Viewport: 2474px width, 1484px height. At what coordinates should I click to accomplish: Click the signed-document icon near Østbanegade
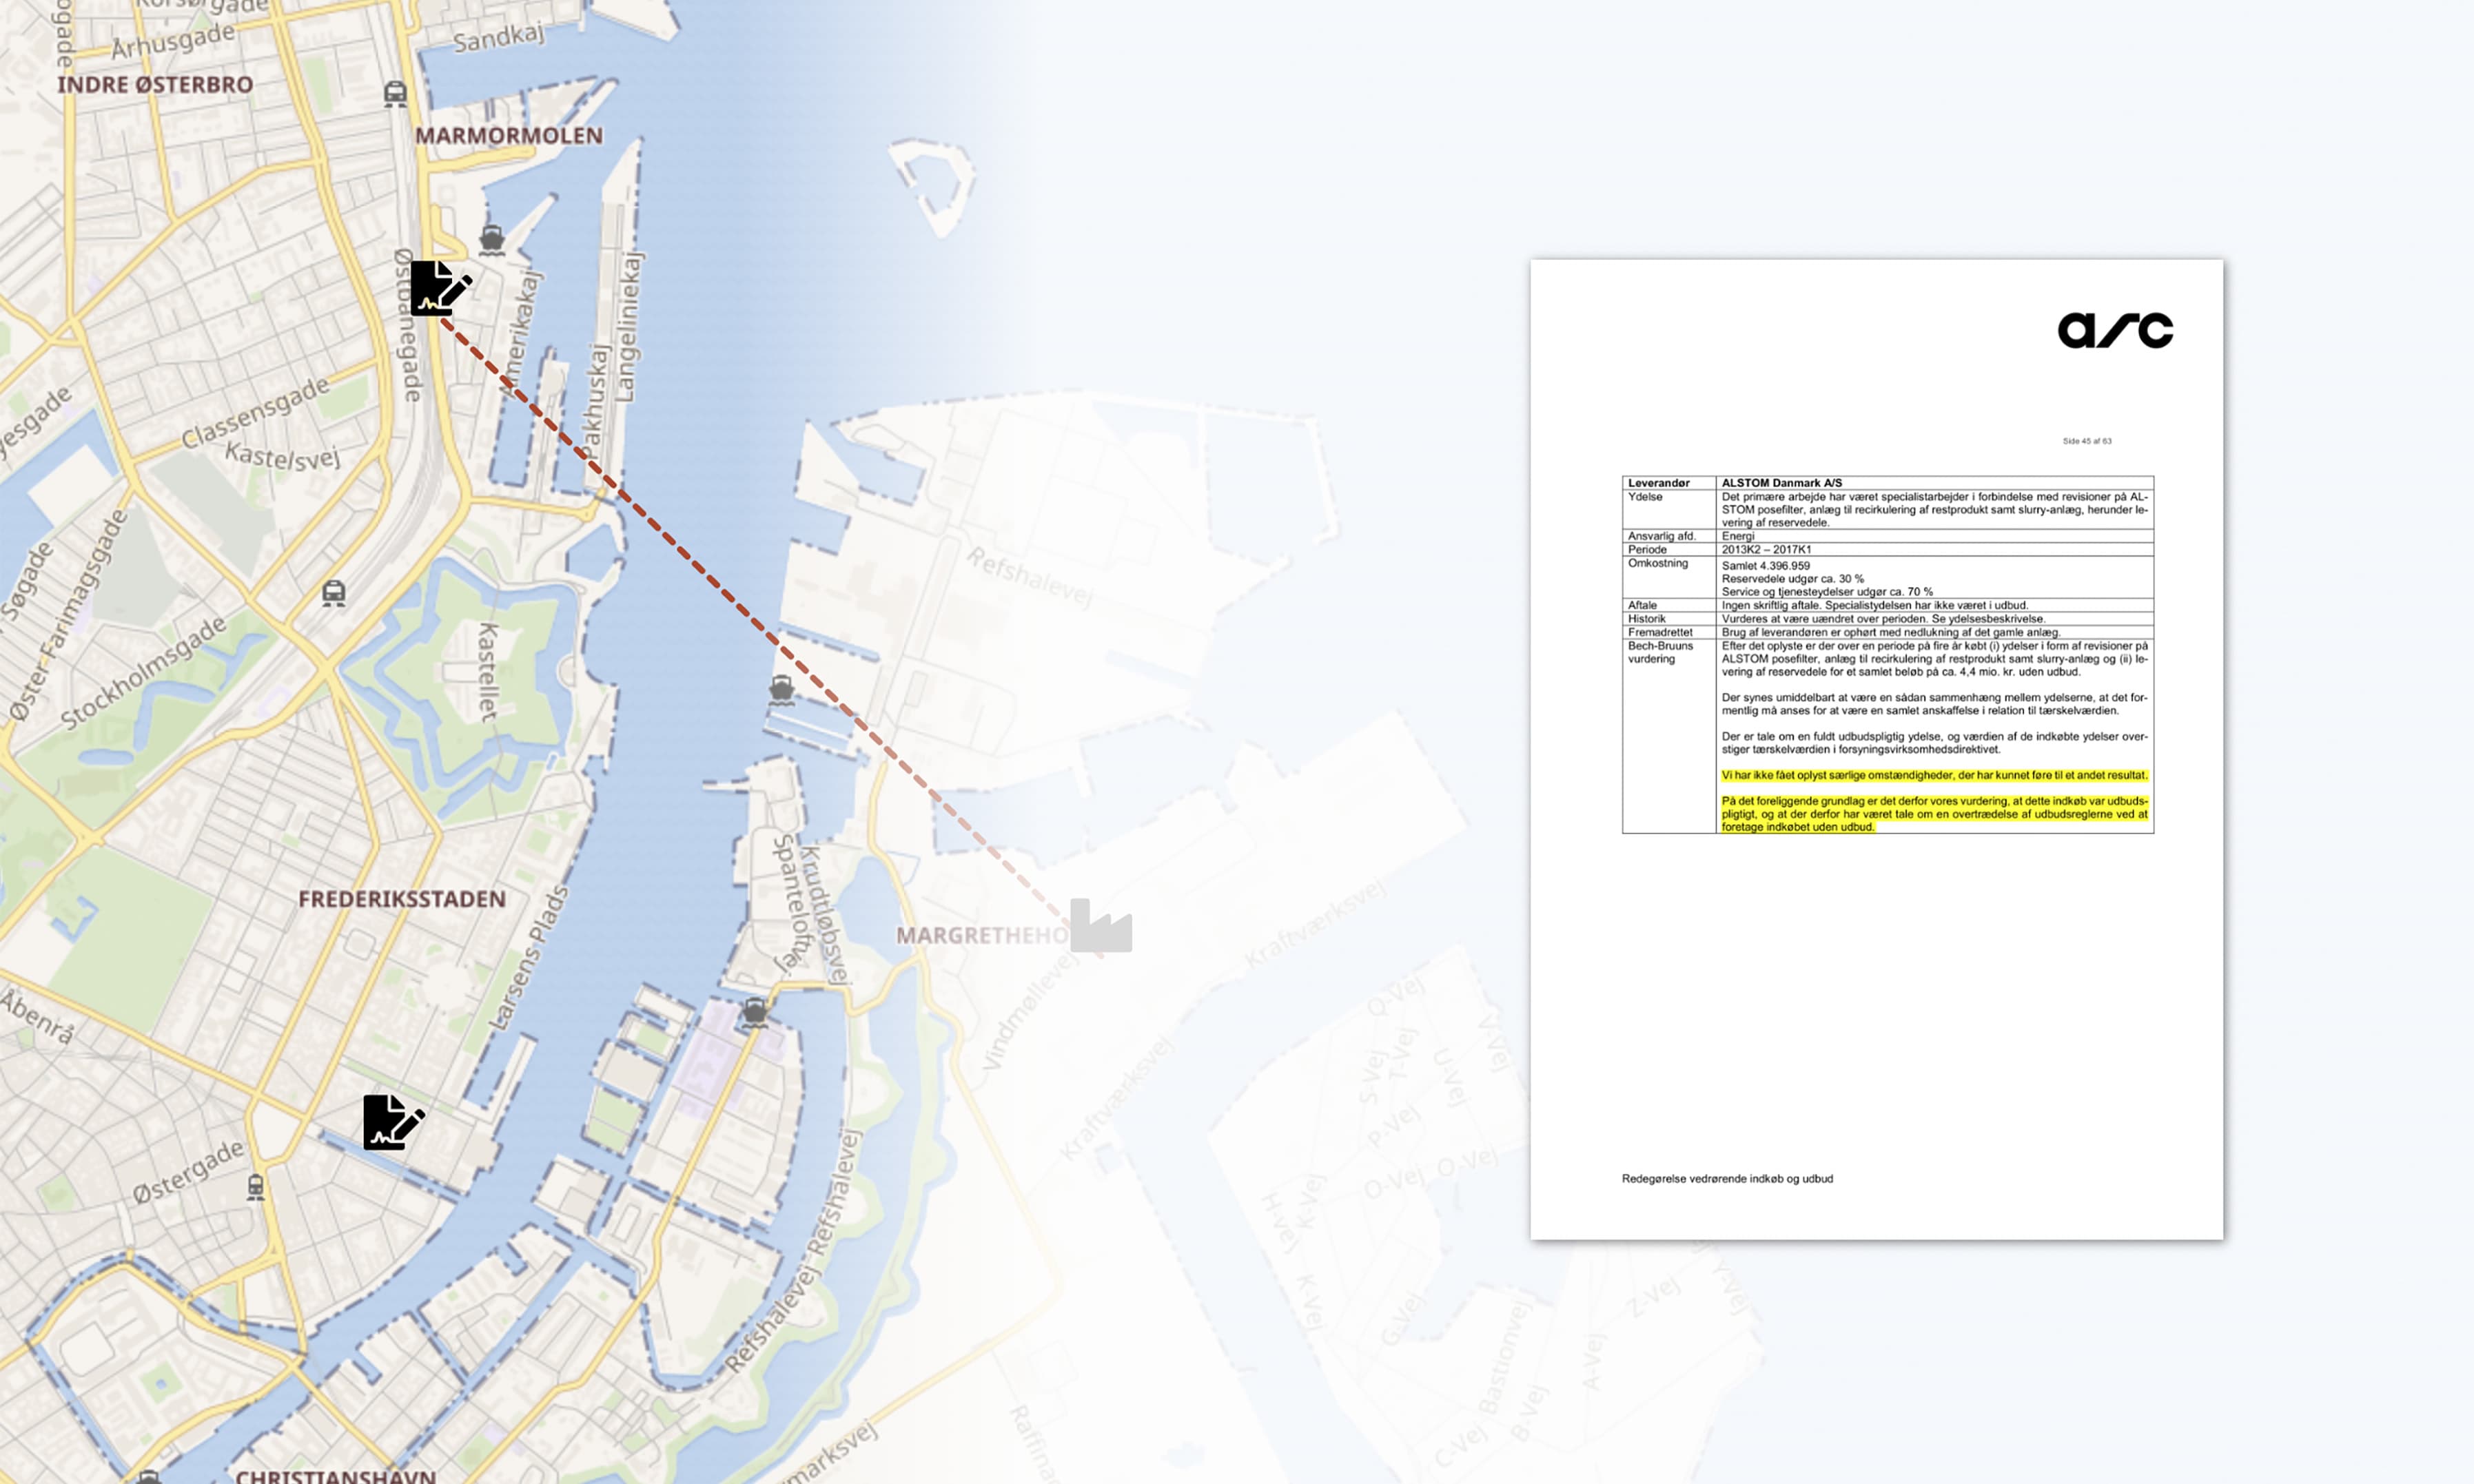click(438, 288)
